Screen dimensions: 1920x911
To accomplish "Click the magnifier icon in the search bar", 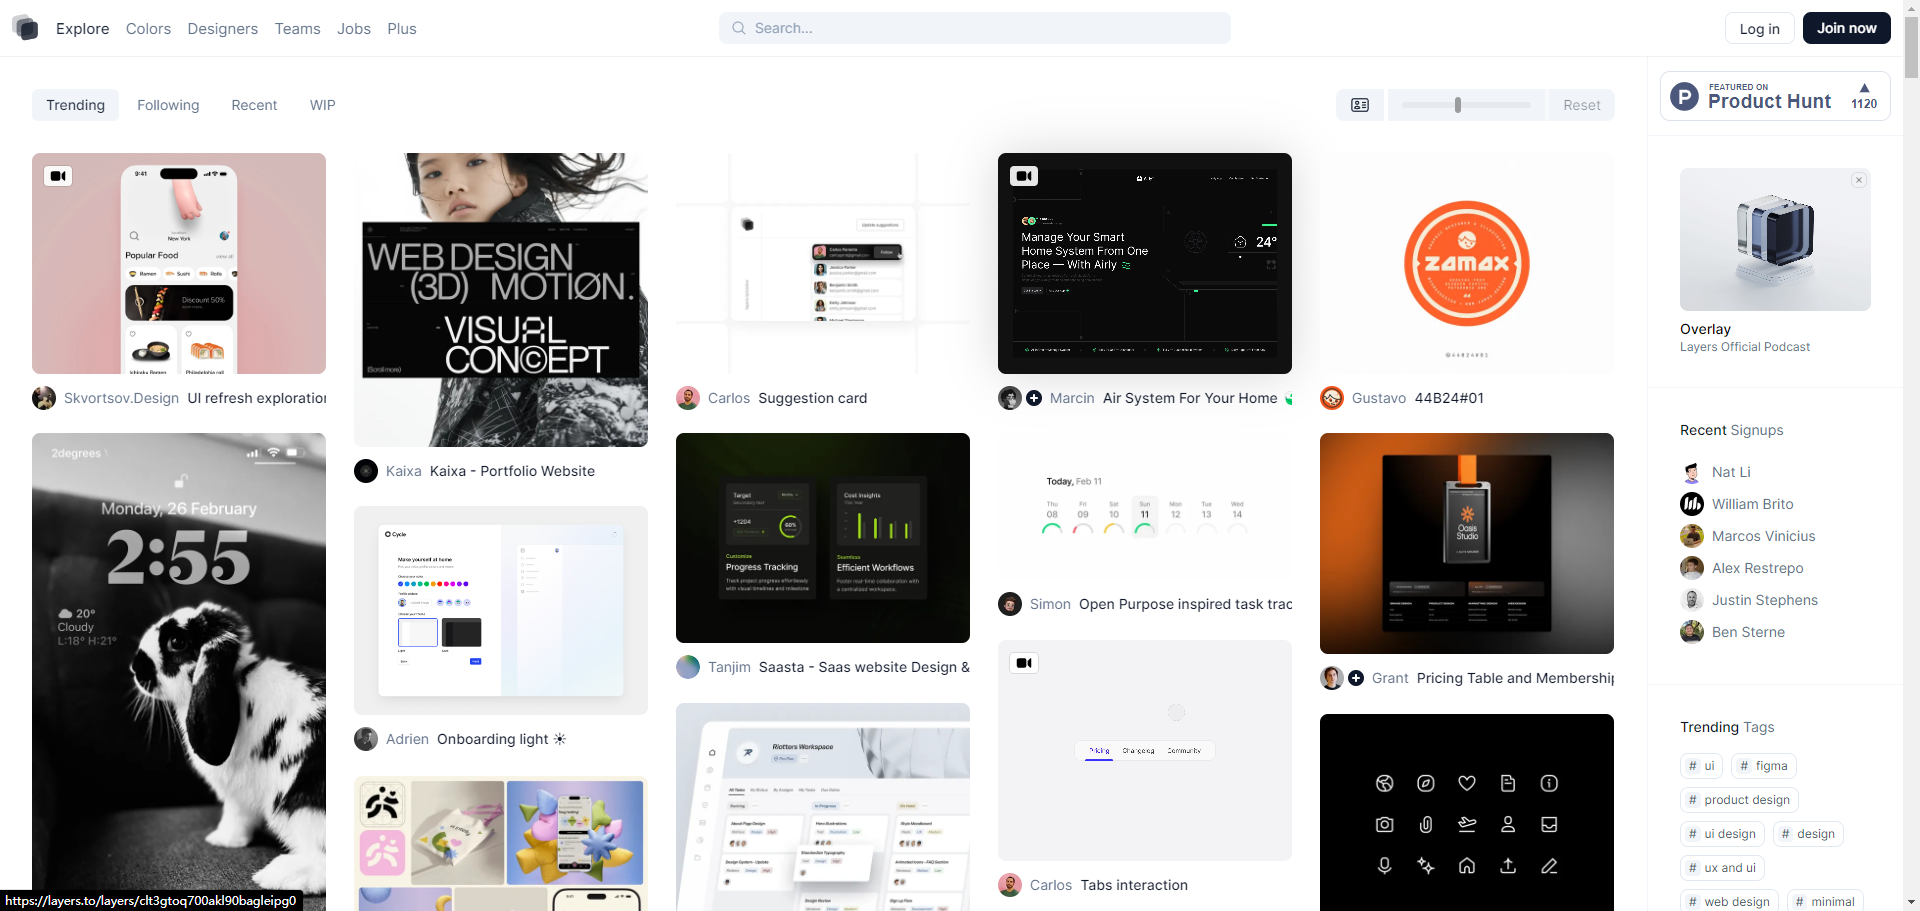I will (x=739, y=28).
